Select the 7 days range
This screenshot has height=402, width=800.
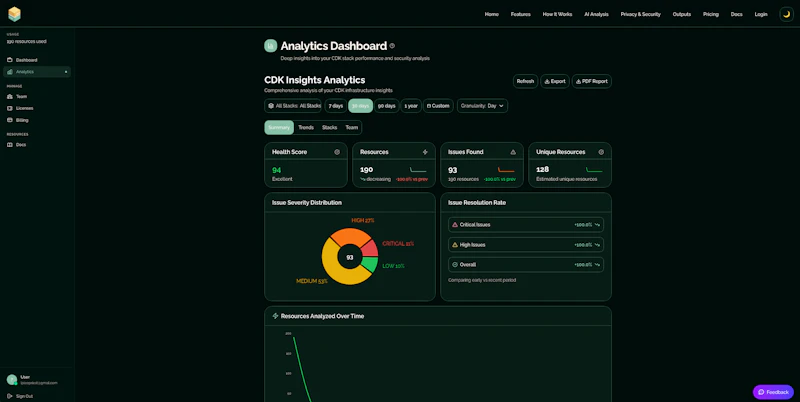335,106
